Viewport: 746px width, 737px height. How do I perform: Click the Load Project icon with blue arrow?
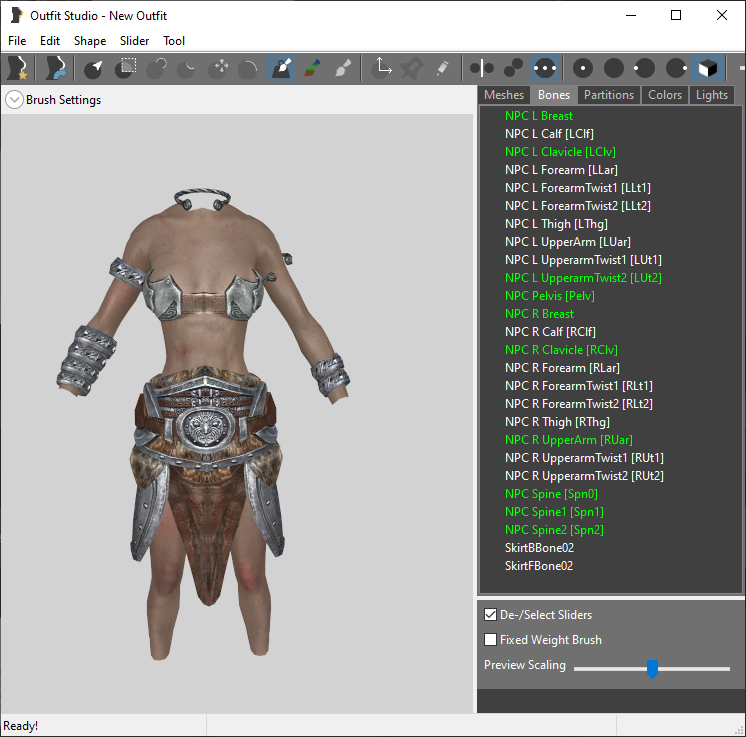[56, 68]
